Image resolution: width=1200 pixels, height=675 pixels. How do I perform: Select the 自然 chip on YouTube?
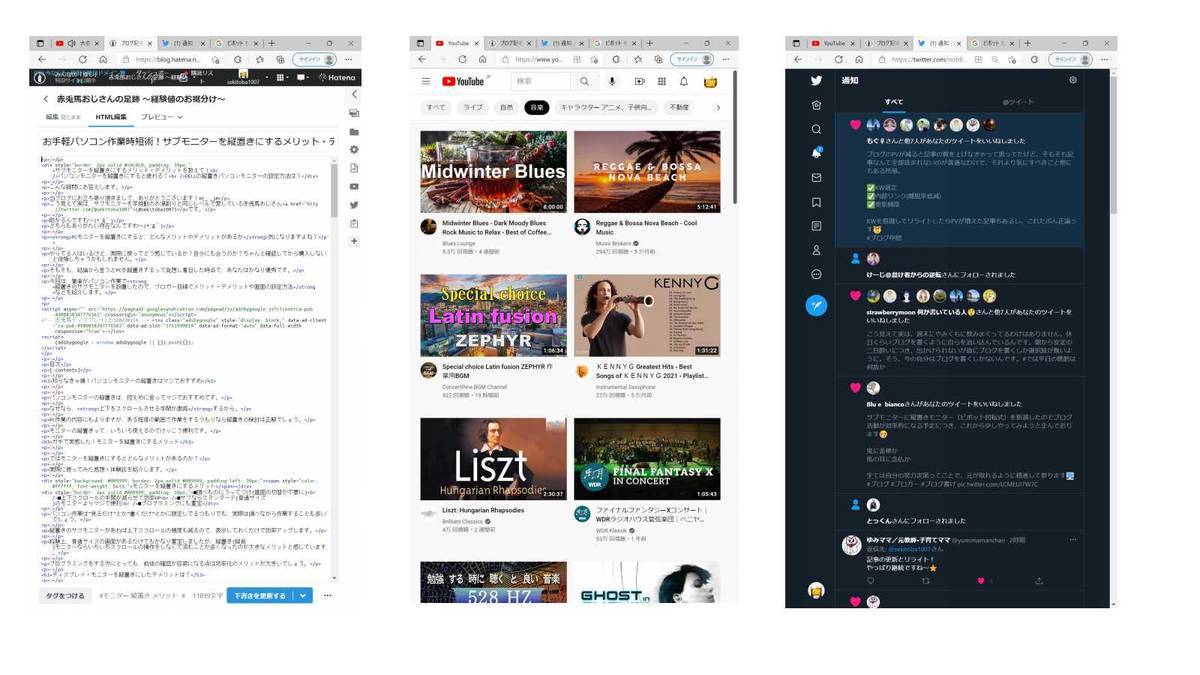pyautogui.click(x=506, y=107)
